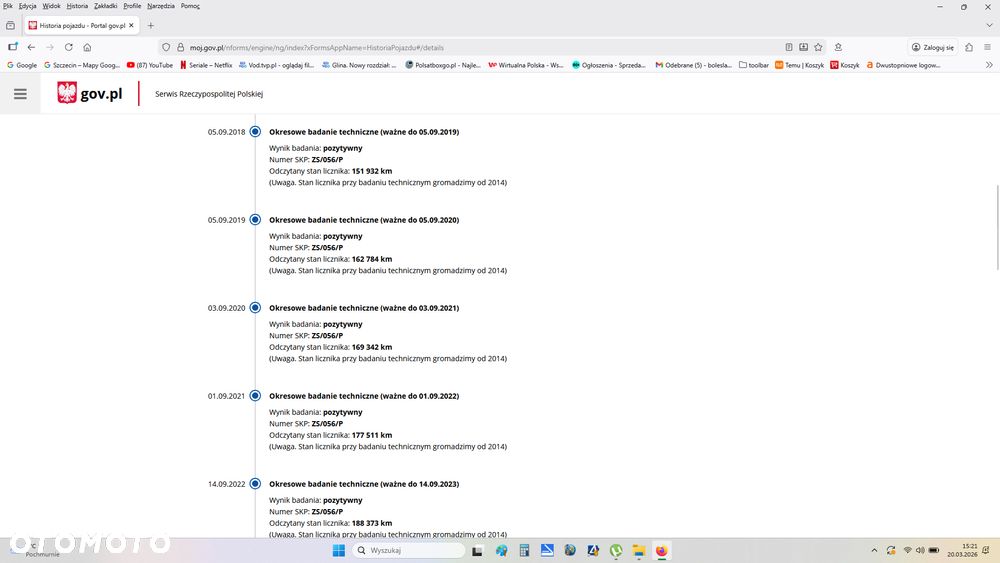The image size is (1000, 563).
Task: Show more bookmarks chevron
Action: [989, 65]
